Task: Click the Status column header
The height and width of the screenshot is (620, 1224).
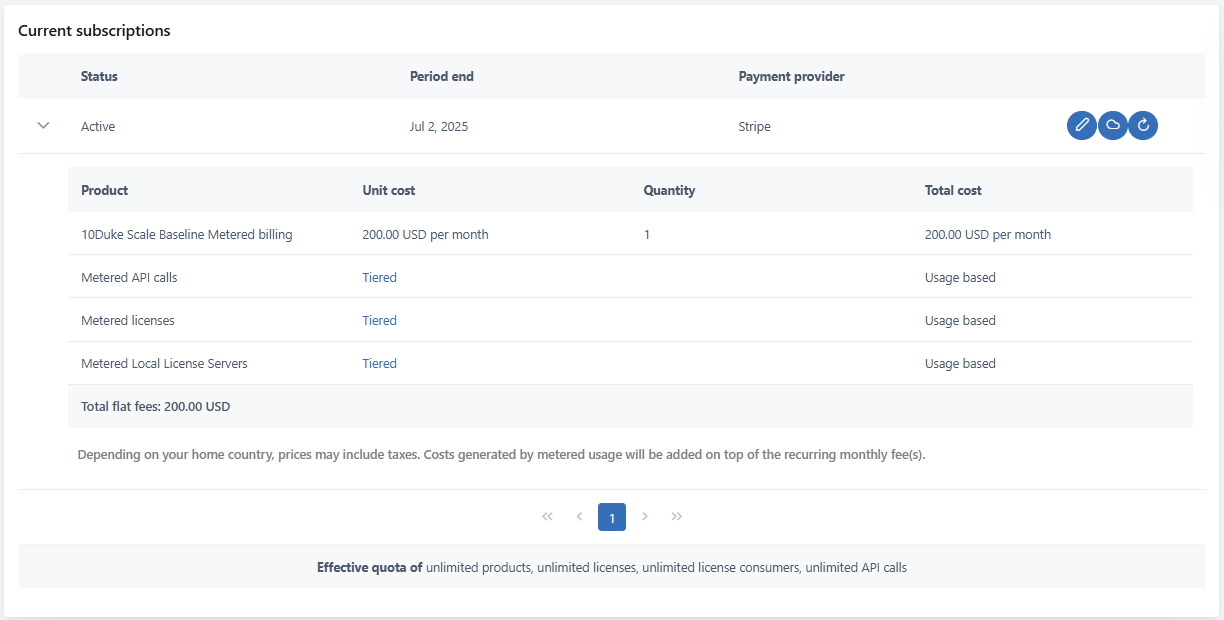Action: click(99, 77)
